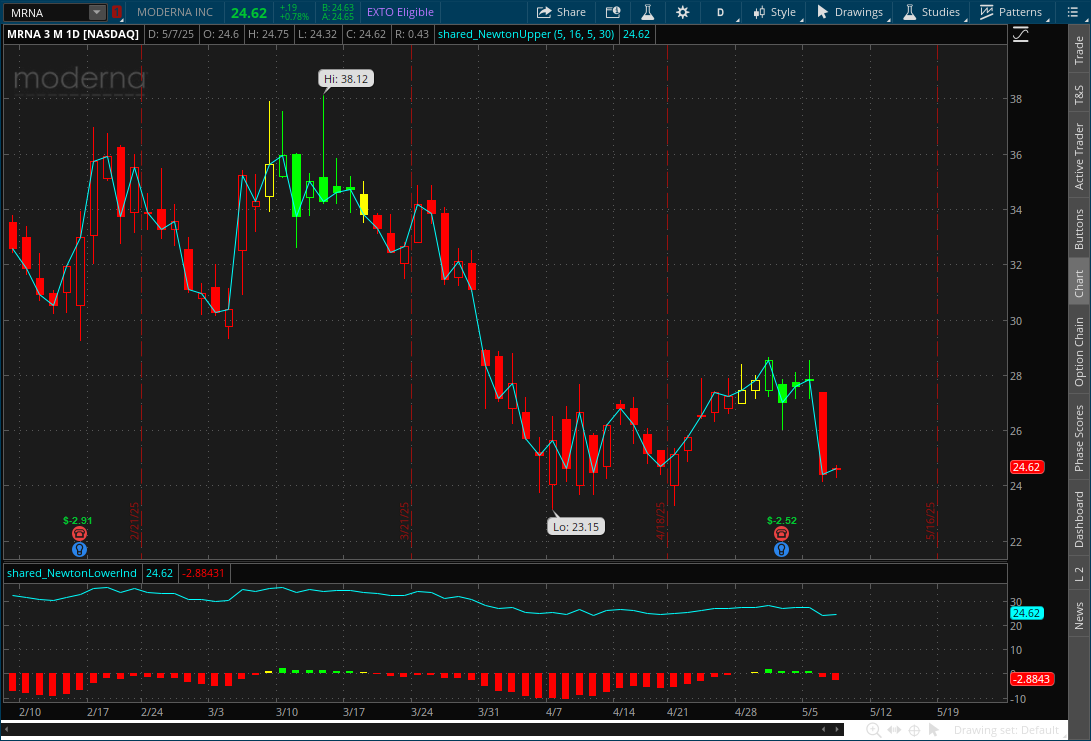Click the red 24.62 last price axis label
The width and height of the screenshot is (1091, 741).
[x=1026, y=468]
